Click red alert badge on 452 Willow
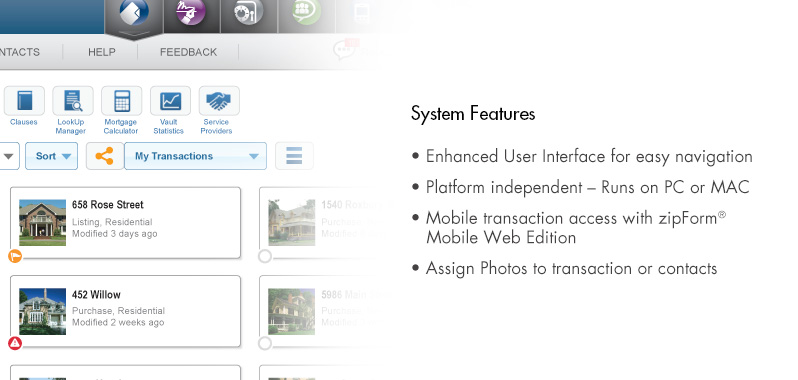This screenshot has width=798, height=380. 15,343
